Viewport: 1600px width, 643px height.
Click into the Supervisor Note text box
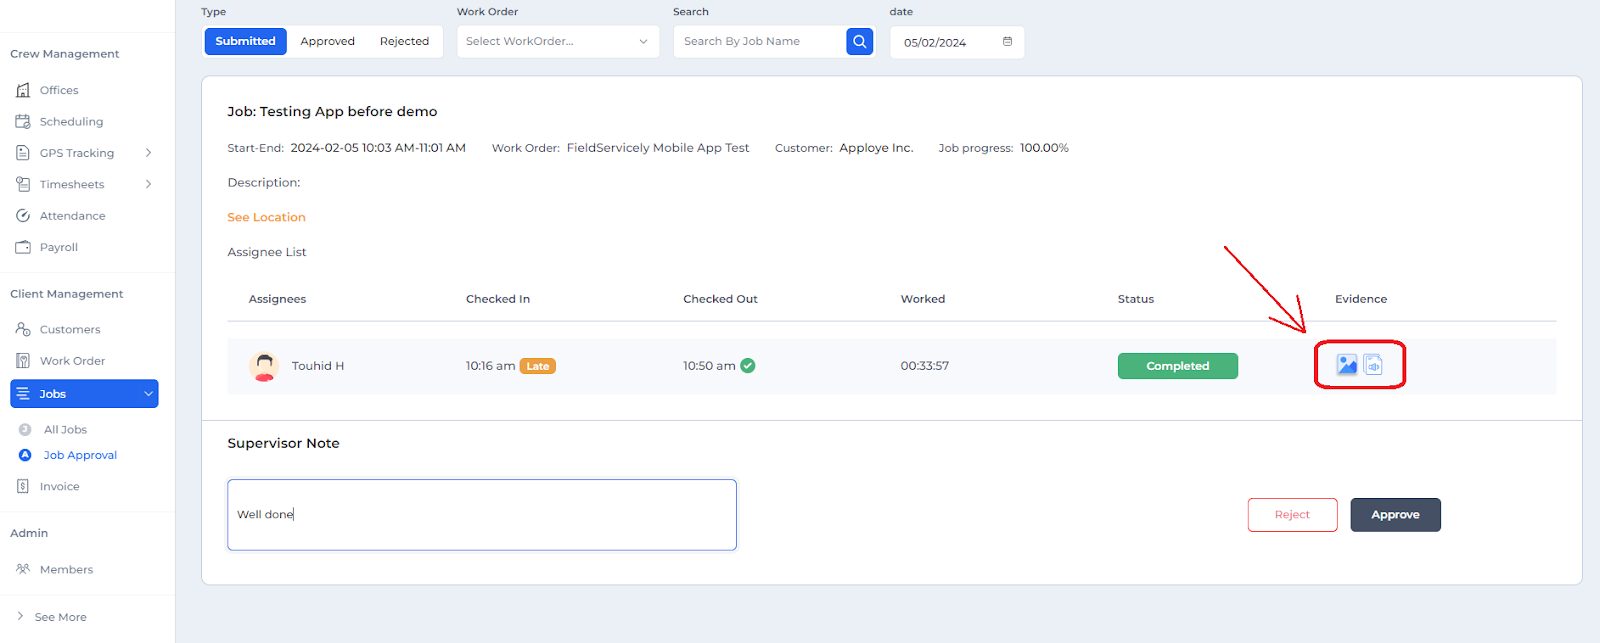[x=481, y=515]
